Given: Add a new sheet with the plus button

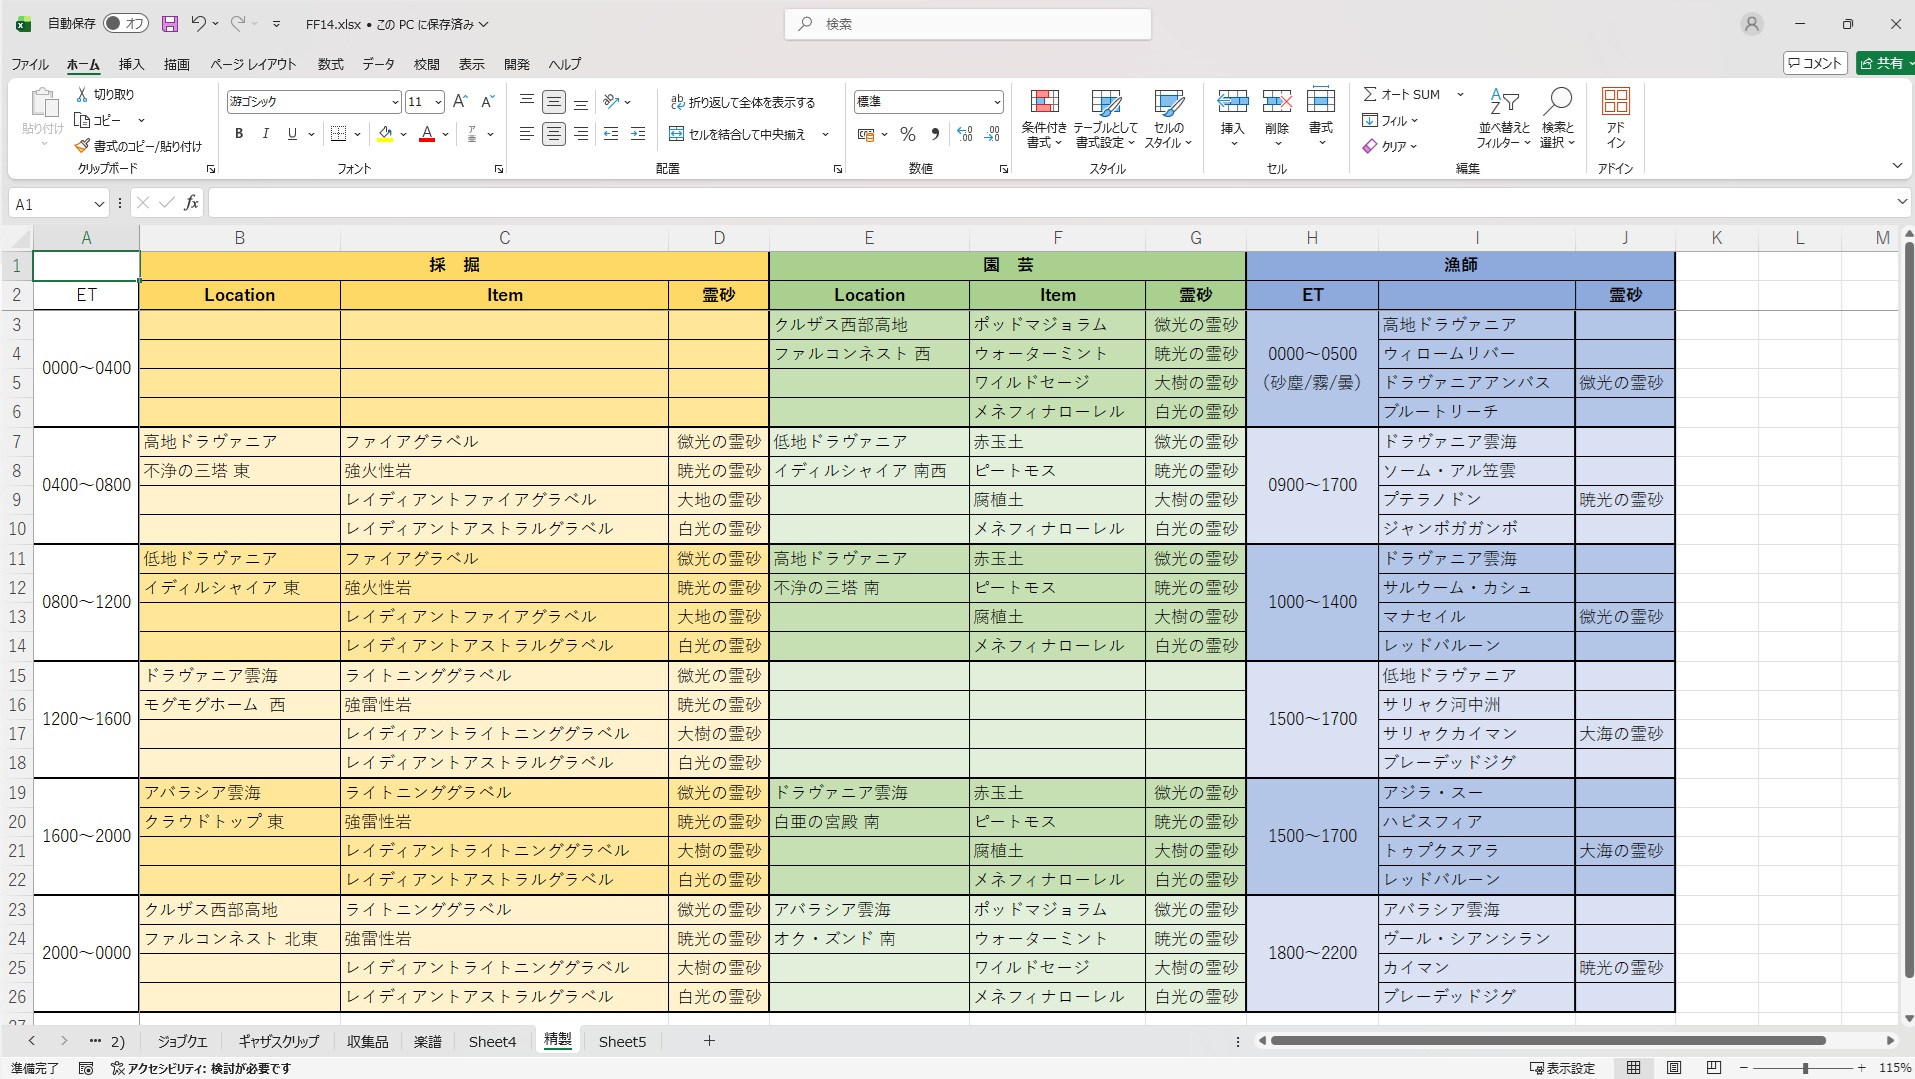Looking at the screenshot, I should coord(709,1041).
